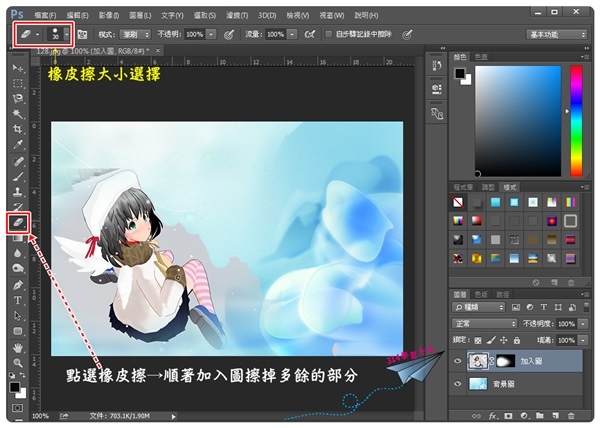The image size is (600, 428).
Task: Open the 濾鏡(T) menu
Action: 237,16
